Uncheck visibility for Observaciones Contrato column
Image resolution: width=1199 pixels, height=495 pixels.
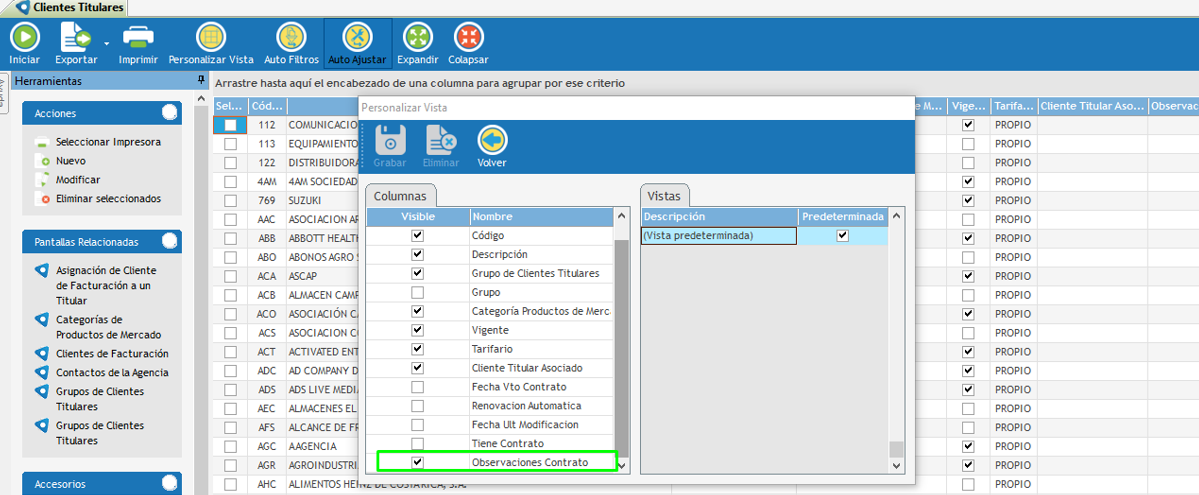click(x=418, y=462)
